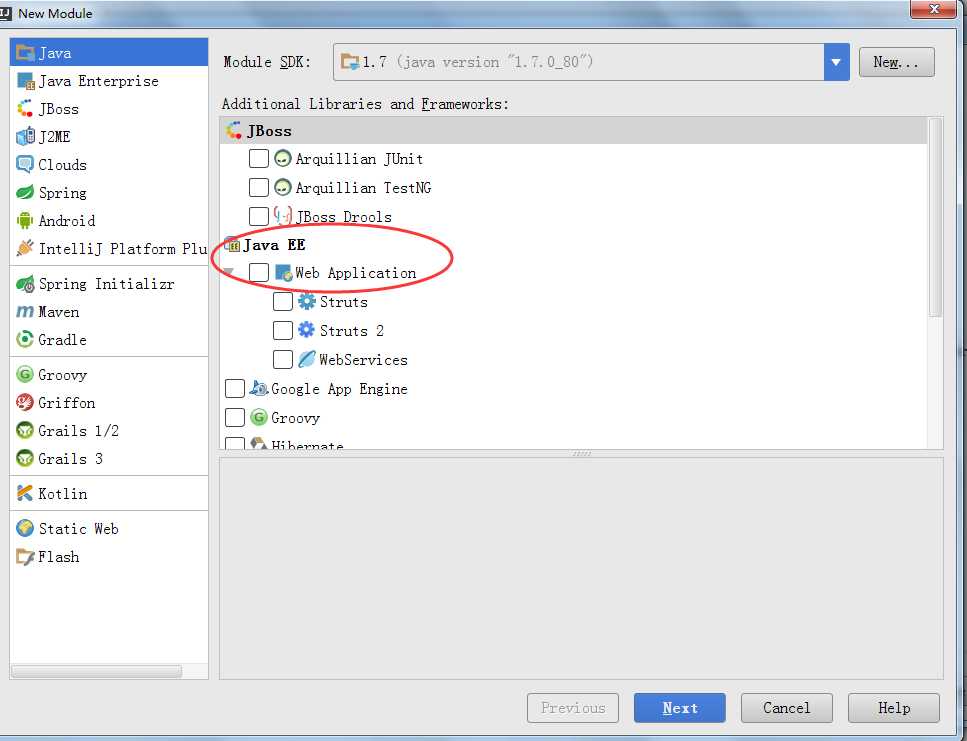Select Android module type
This screenshot has height=741, width=967.
pos(109,220)
